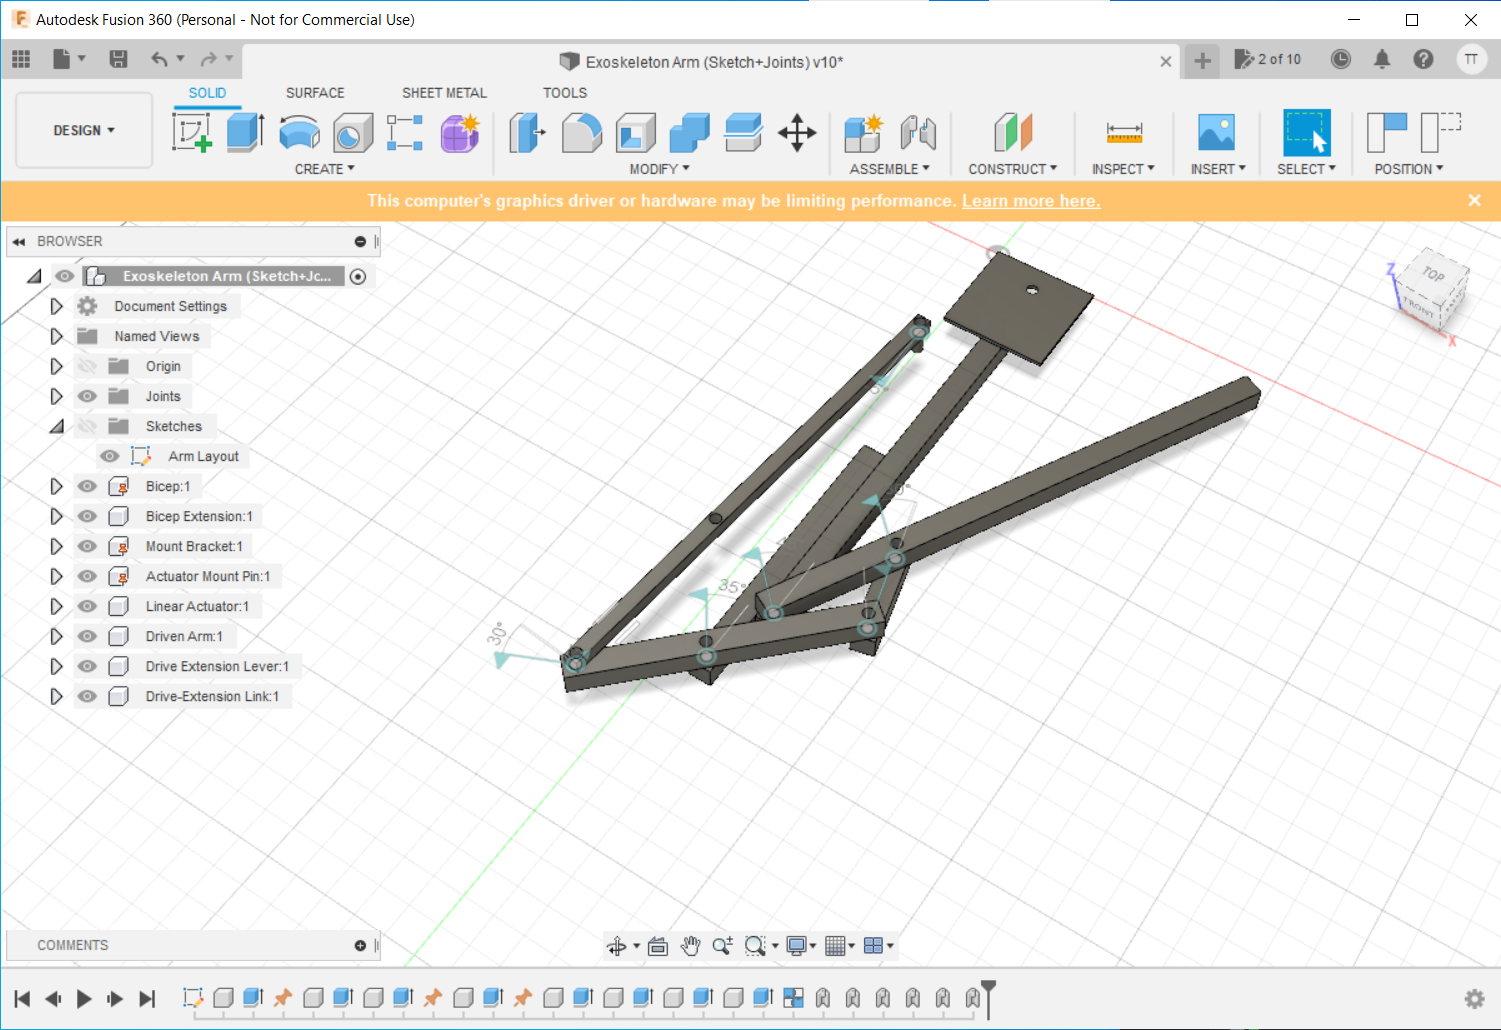Image resolution: width=1501 pixels, height=1030 pixels.
Task: Show the Origin folder via eye icon
Action: 88,366
